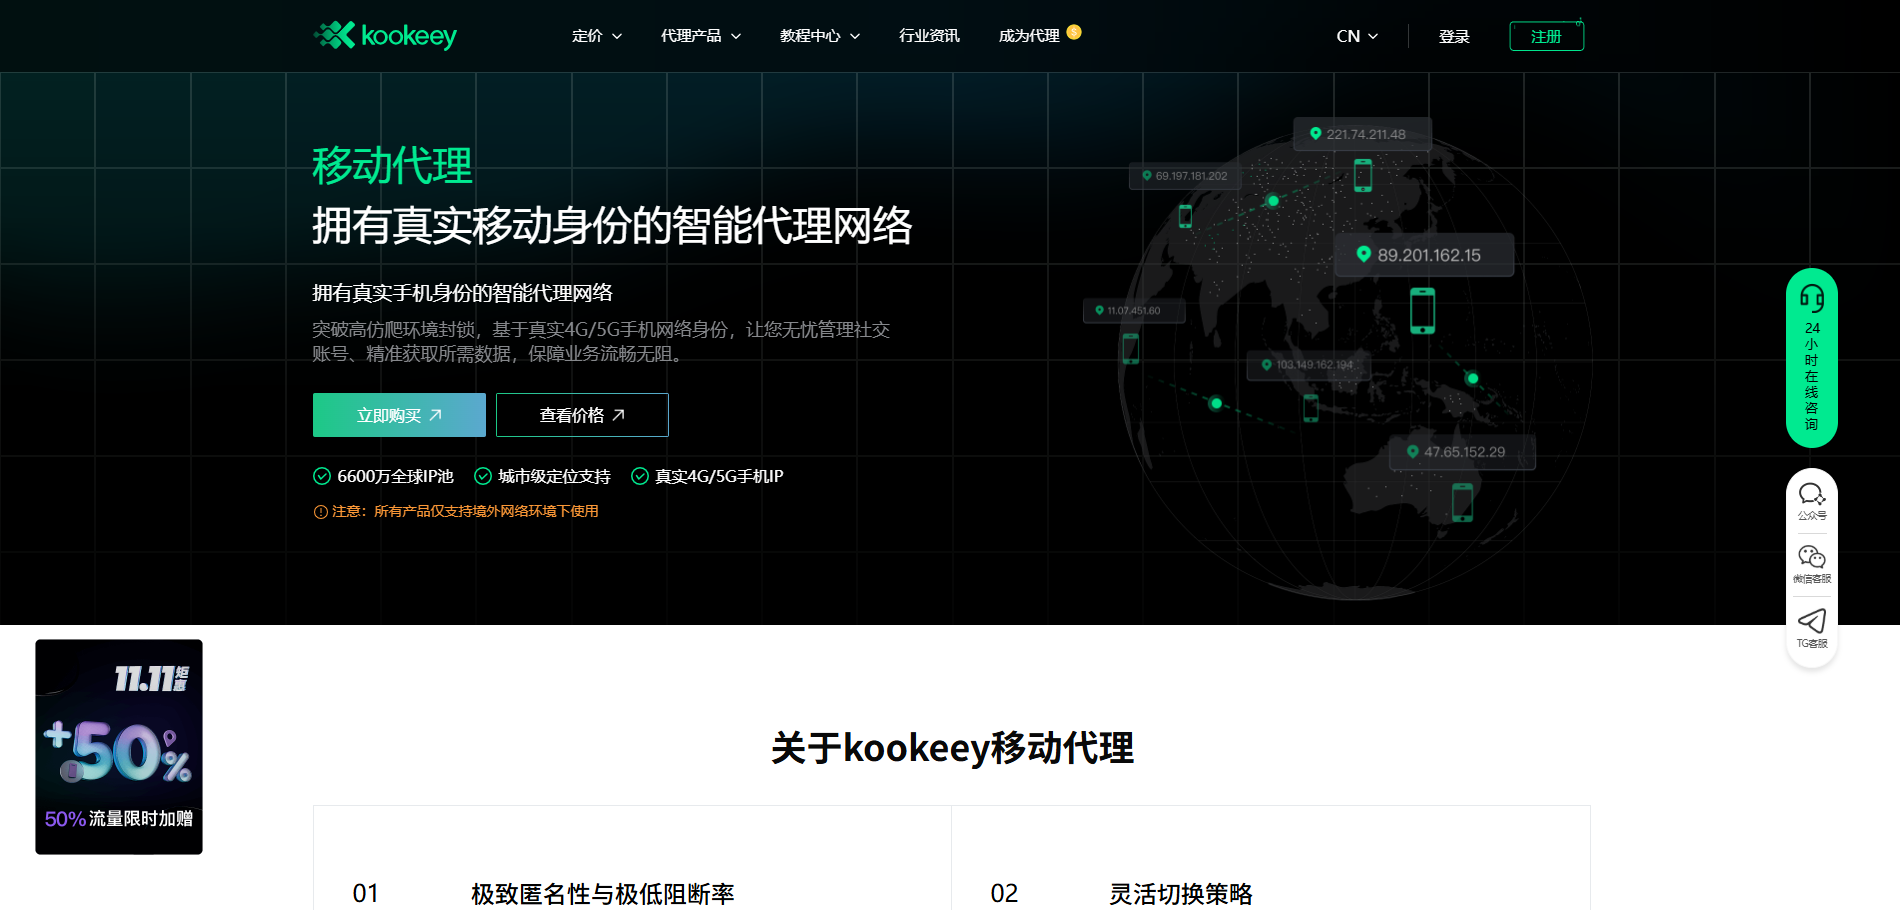Open 微信客服 WeChat support icon
The height and width of the screenshot is (910, 1900).
click(1811, 557)
